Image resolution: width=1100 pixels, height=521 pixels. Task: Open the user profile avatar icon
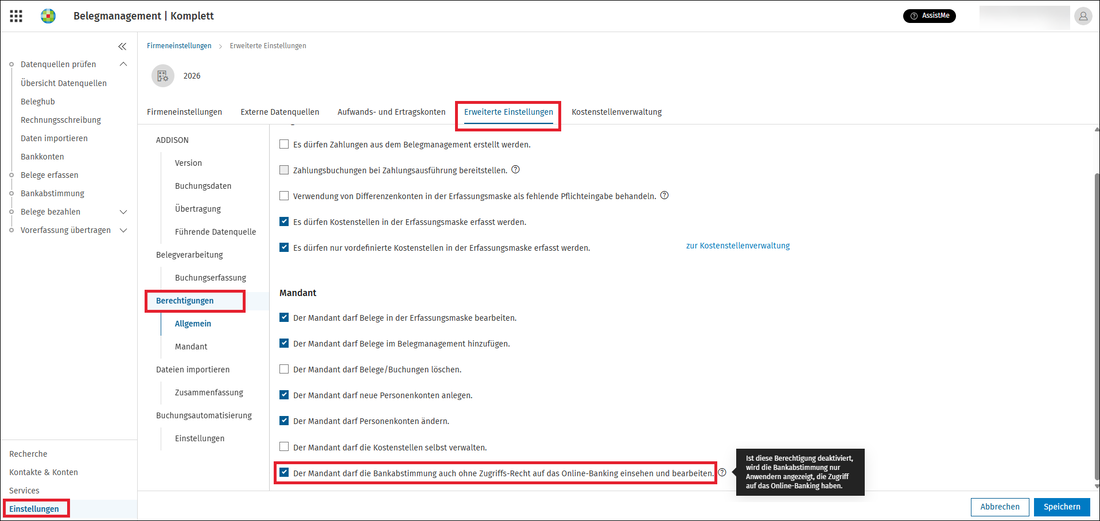point(1082,16)
